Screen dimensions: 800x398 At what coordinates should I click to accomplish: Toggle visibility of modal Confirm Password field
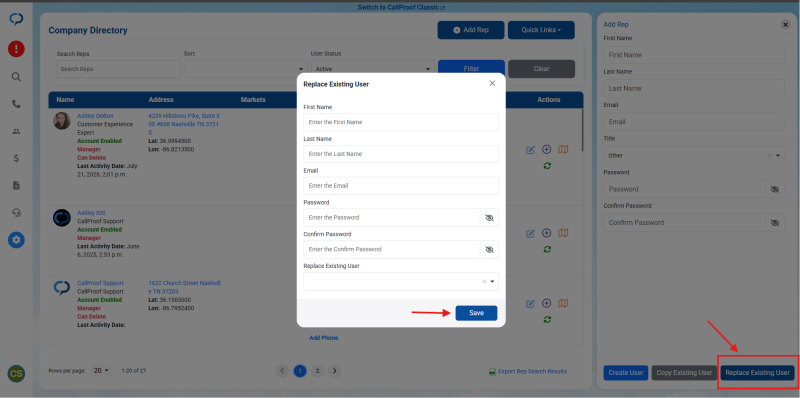pyautogui.click(x=489, y=250)
